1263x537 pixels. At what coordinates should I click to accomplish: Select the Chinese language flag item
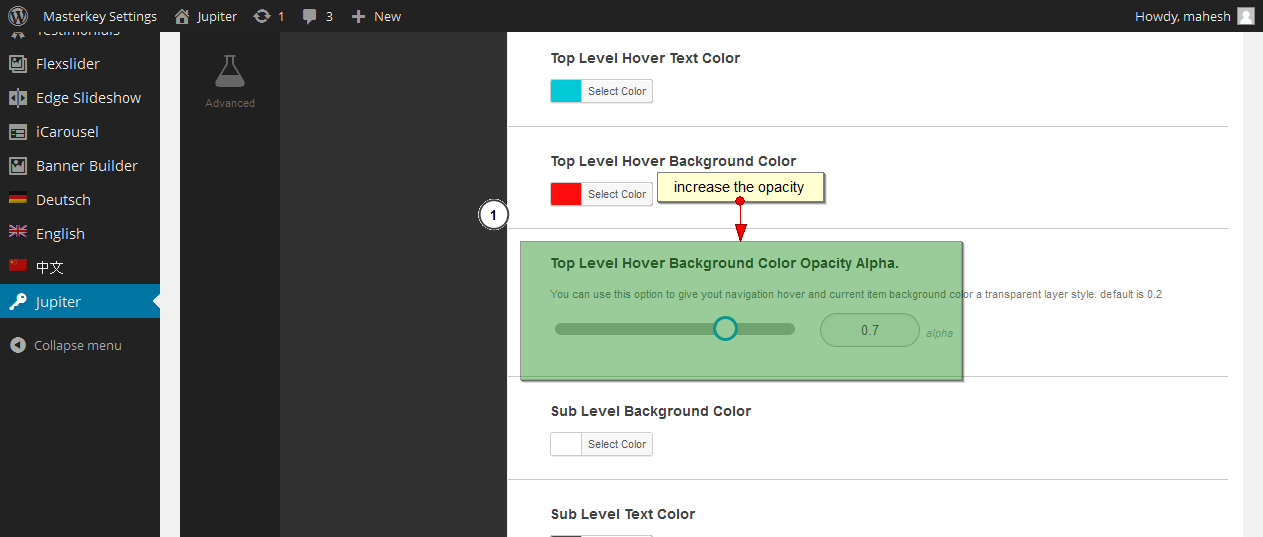click(49, 267)
